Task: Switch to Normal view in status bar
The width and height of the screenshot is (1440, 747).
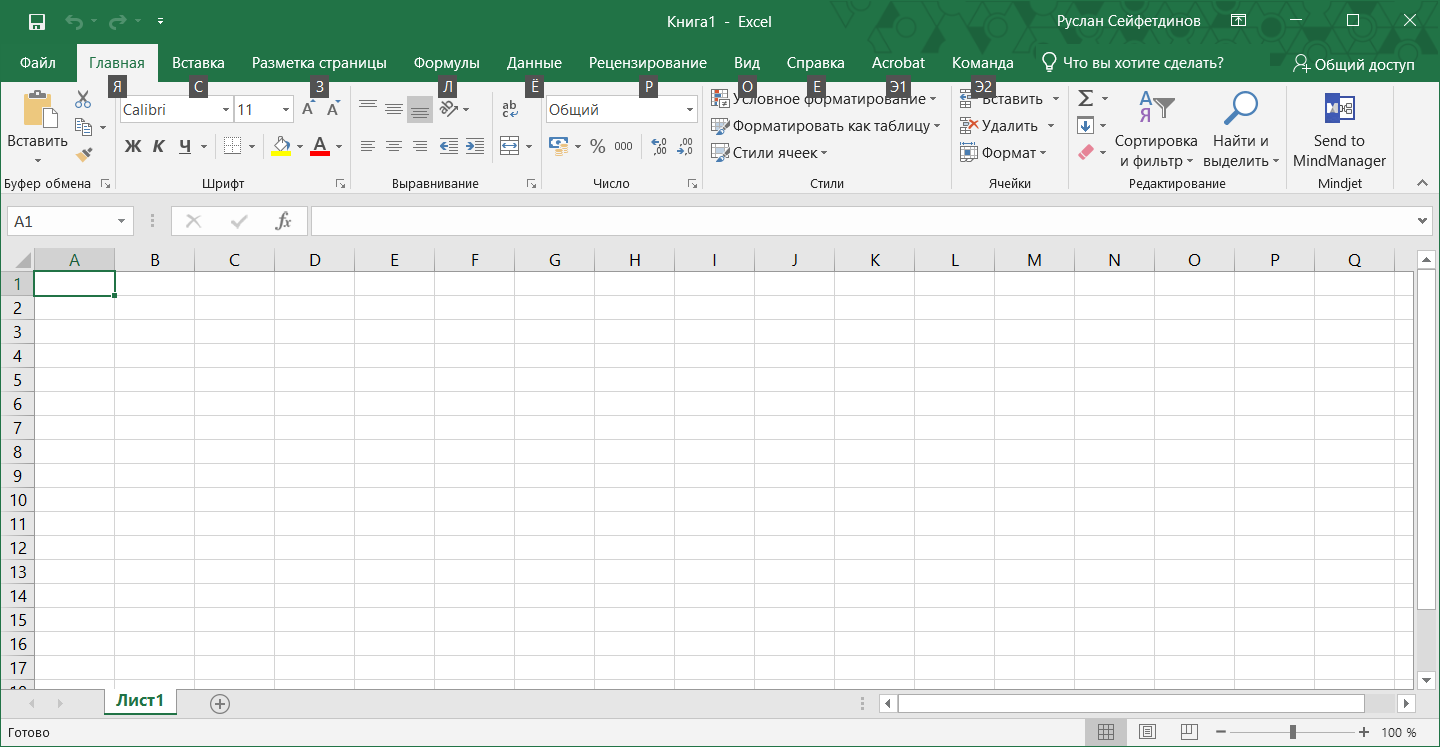Action: [1106, 732]
